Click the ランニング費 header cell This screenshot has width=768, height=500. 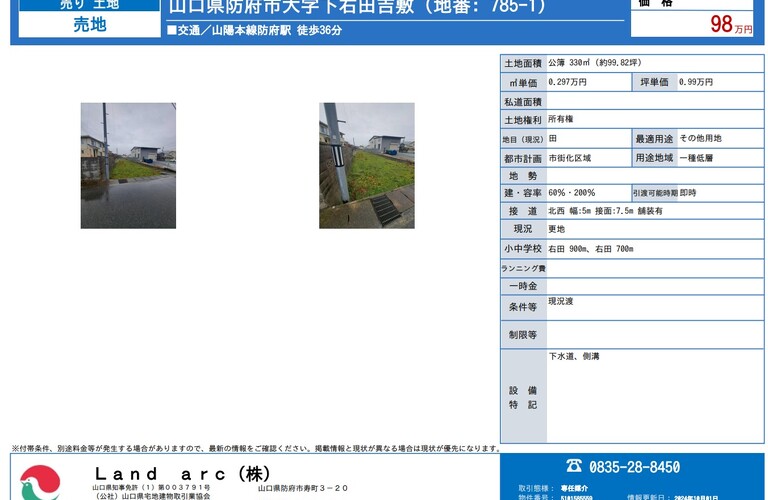523,268
